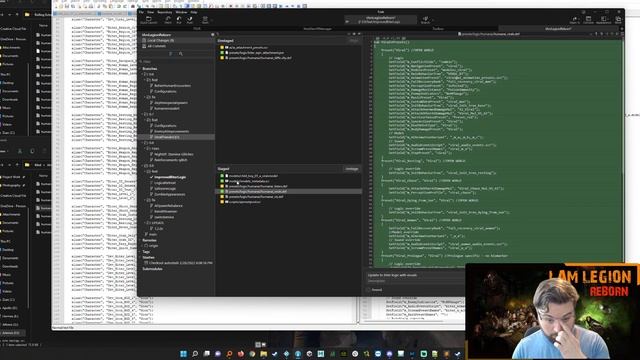Click the commit subject field

coord(415,275)
